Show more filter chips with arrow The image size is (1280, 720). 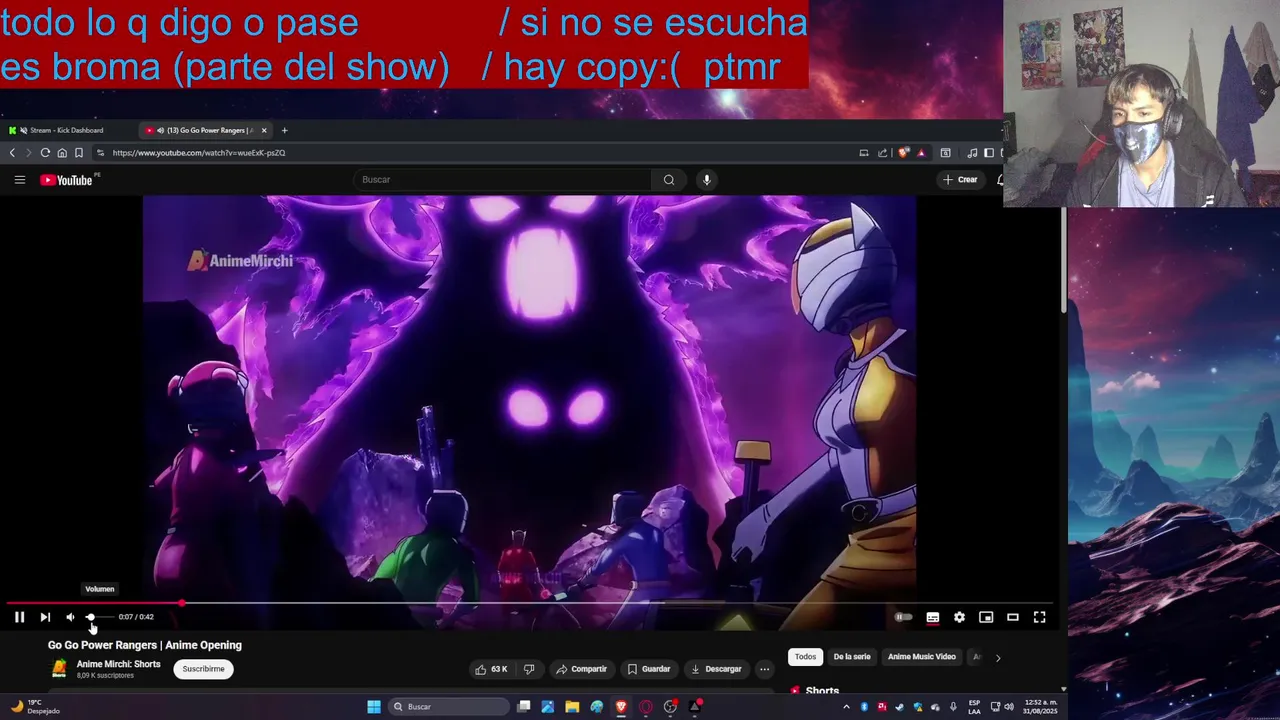(998, 657)
